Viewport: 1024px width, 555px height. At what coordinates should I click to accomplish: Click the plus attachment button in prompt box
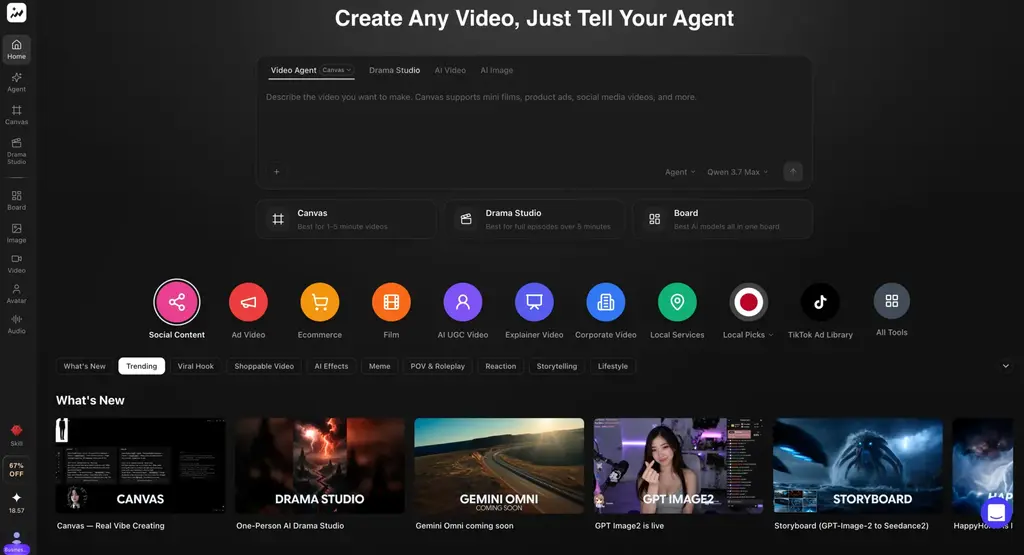coord(277,172)
